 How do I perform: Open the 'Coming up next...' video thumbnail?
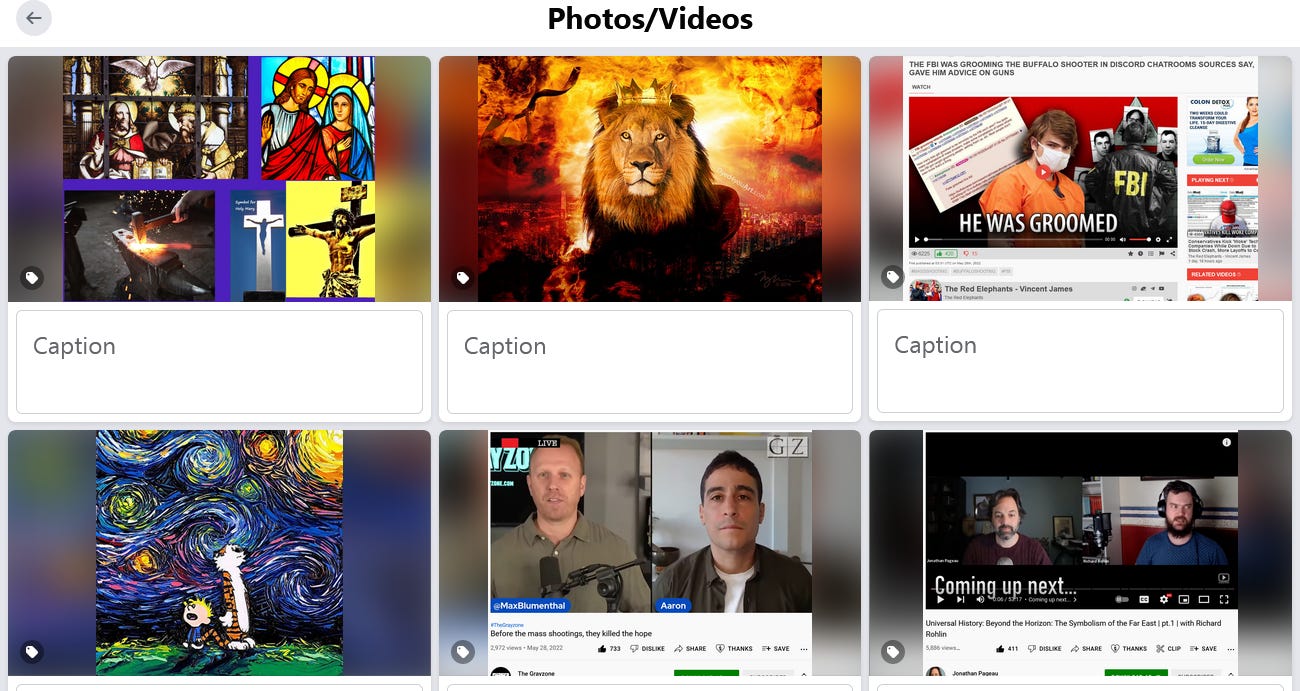[x=1080, y=553]
